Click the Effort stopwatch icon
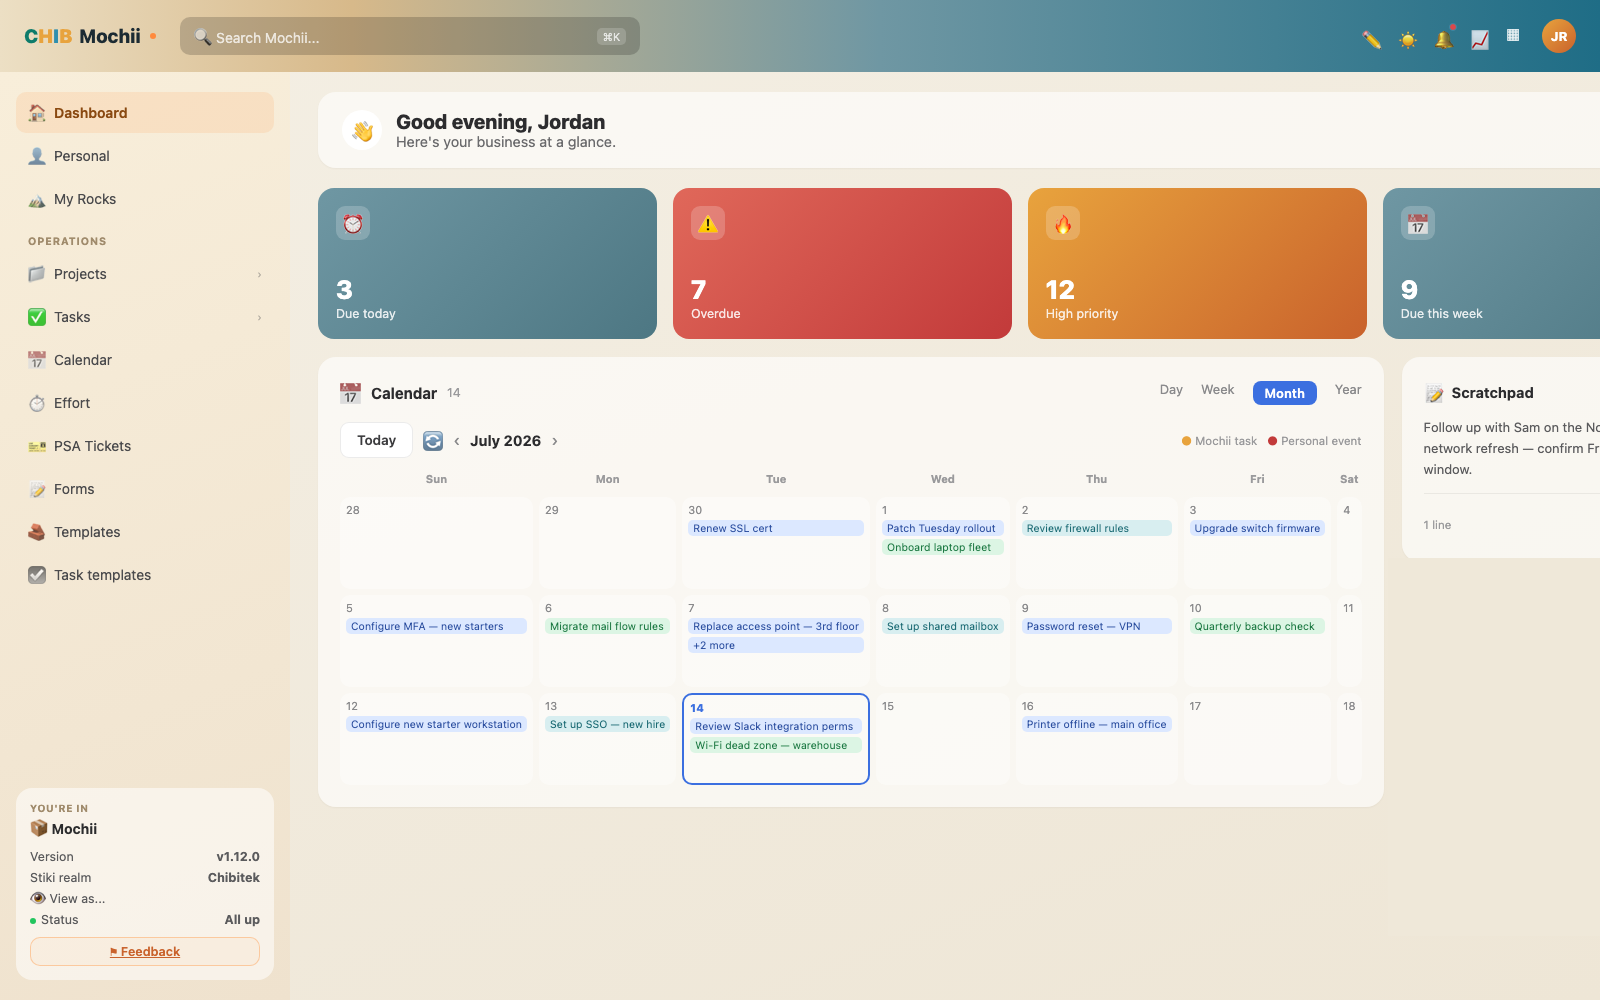 coord(37,403)
